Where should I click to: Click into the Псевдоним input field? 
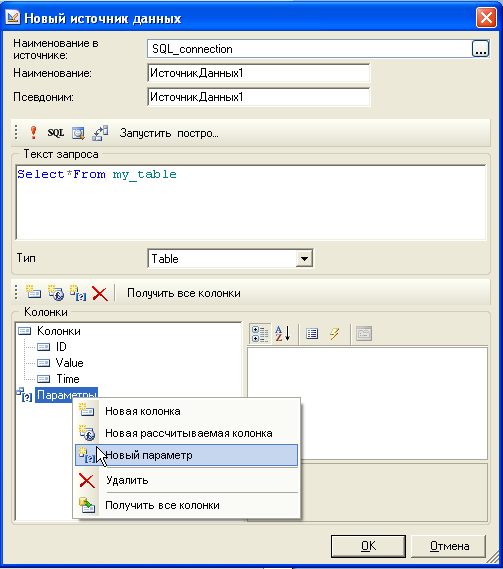click(259, 97)
